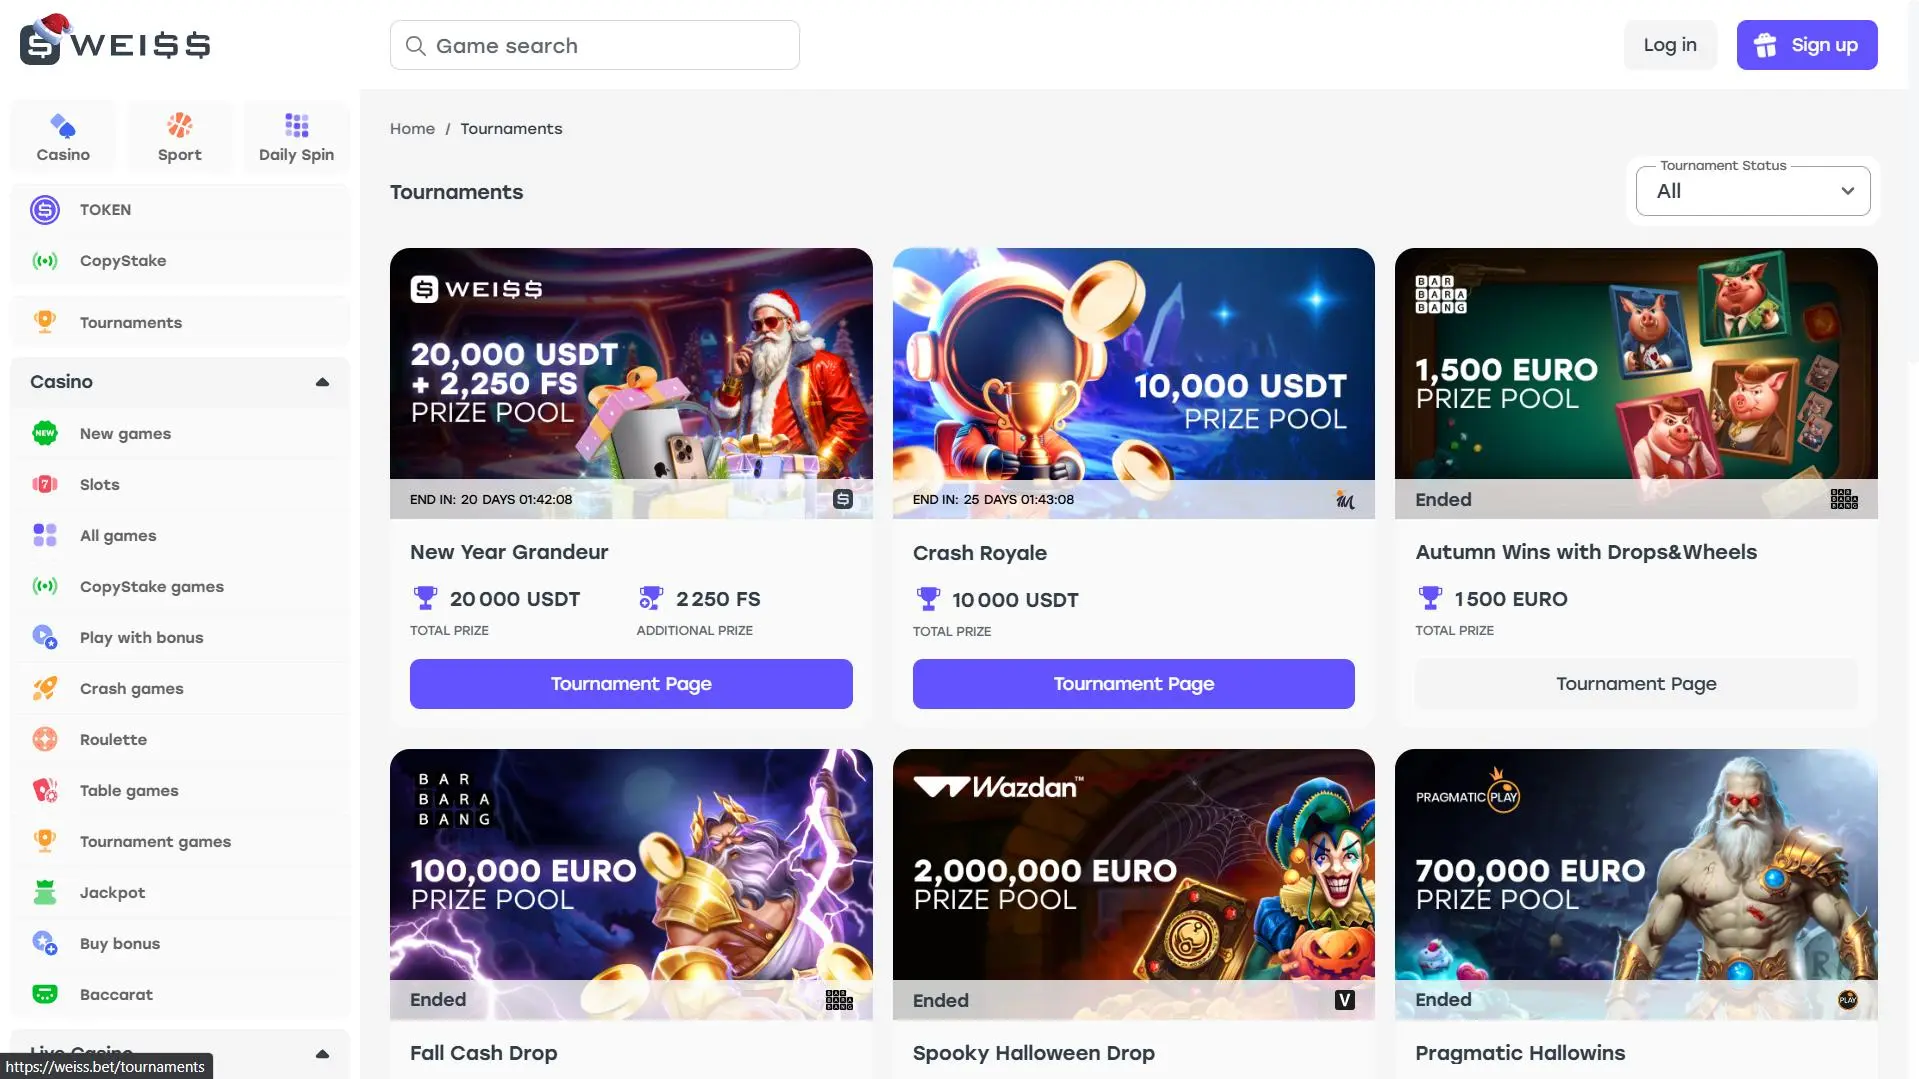
Task: Click the Roulette wheel icon
Action: click(x=45, y=740)
